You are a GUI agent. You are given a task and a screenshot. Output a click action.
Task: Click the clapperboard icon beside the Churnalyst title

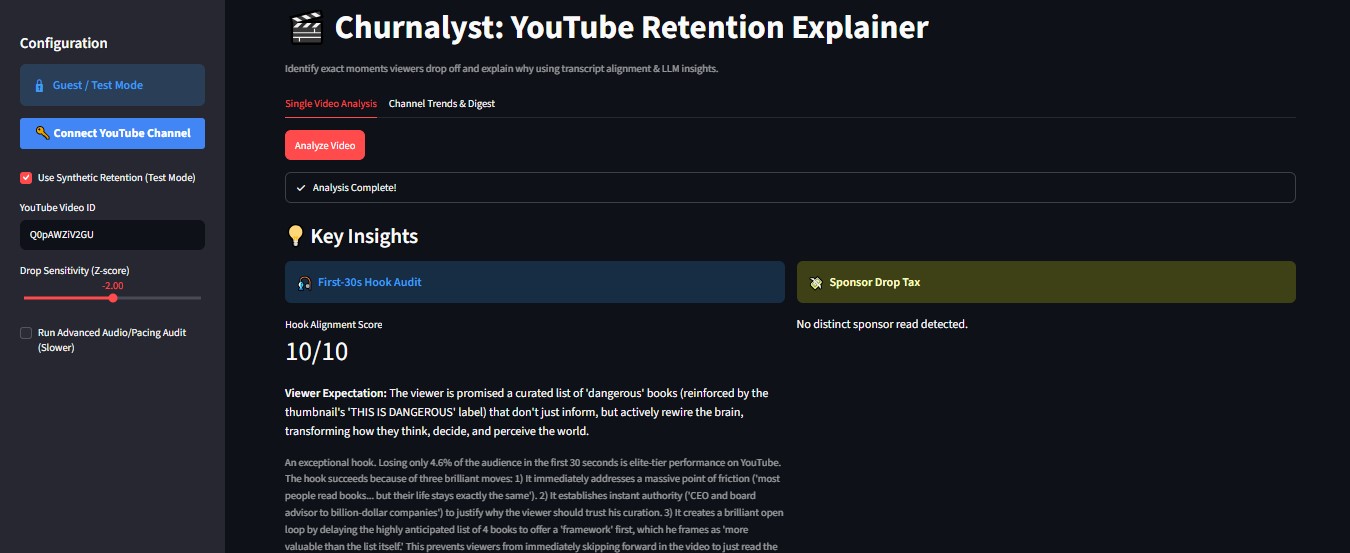click(x=306, y=27)
